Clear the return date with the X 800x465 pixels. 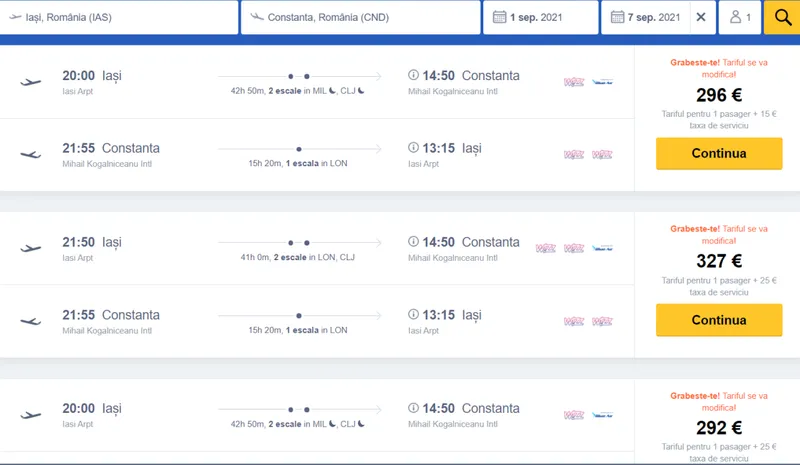tap(700, 18)
